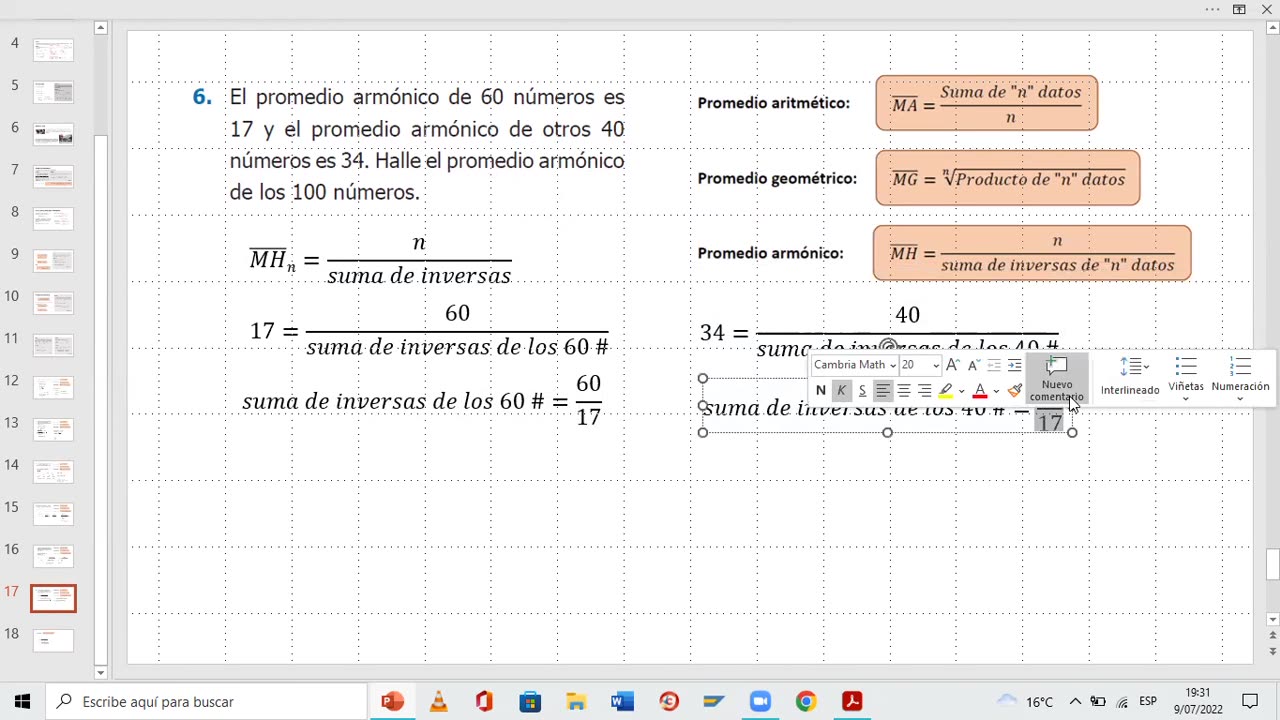The width and height of the screenshot is (1280, 720).
Task: Select slide 15 thumbnail
Action: click(x=54, y=514)
